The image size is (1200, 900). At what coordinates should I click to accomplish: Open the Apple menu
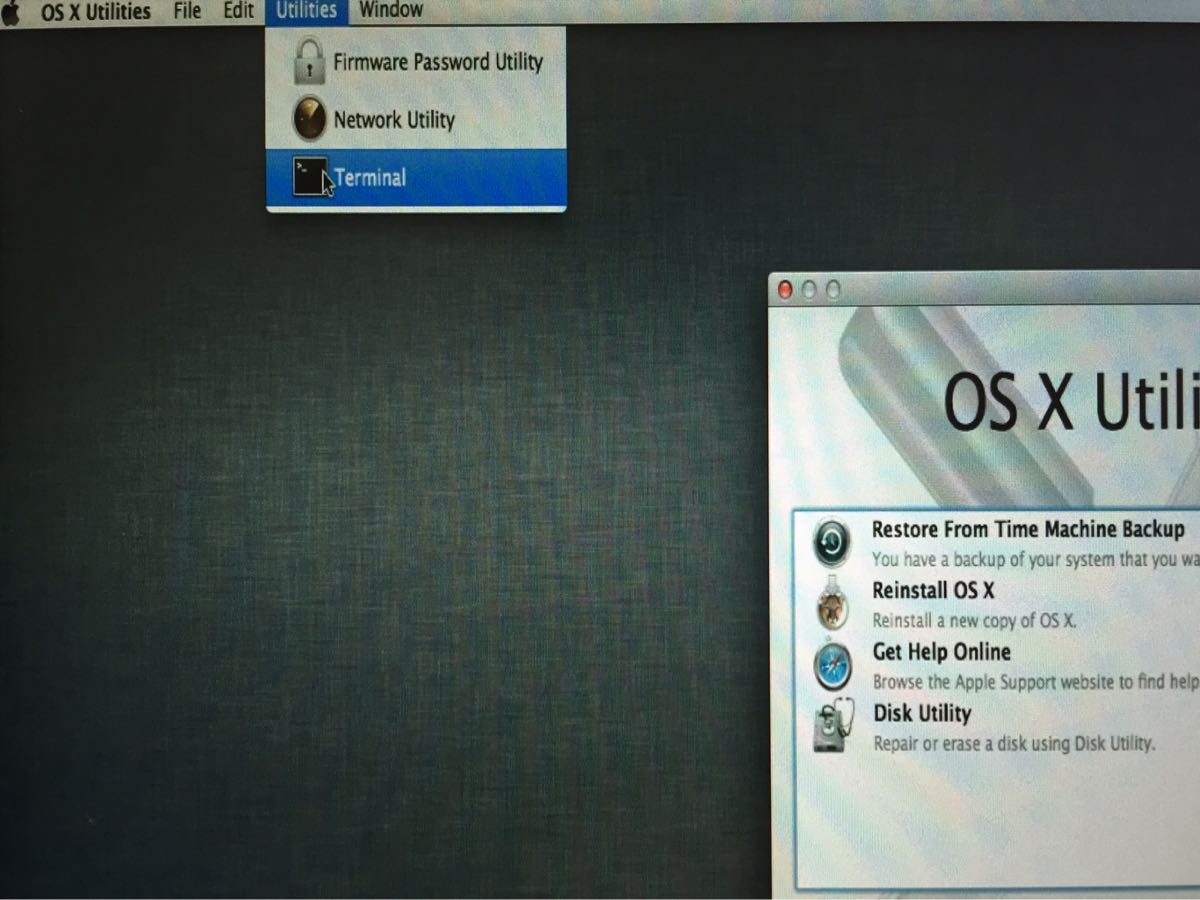[11, 12]
